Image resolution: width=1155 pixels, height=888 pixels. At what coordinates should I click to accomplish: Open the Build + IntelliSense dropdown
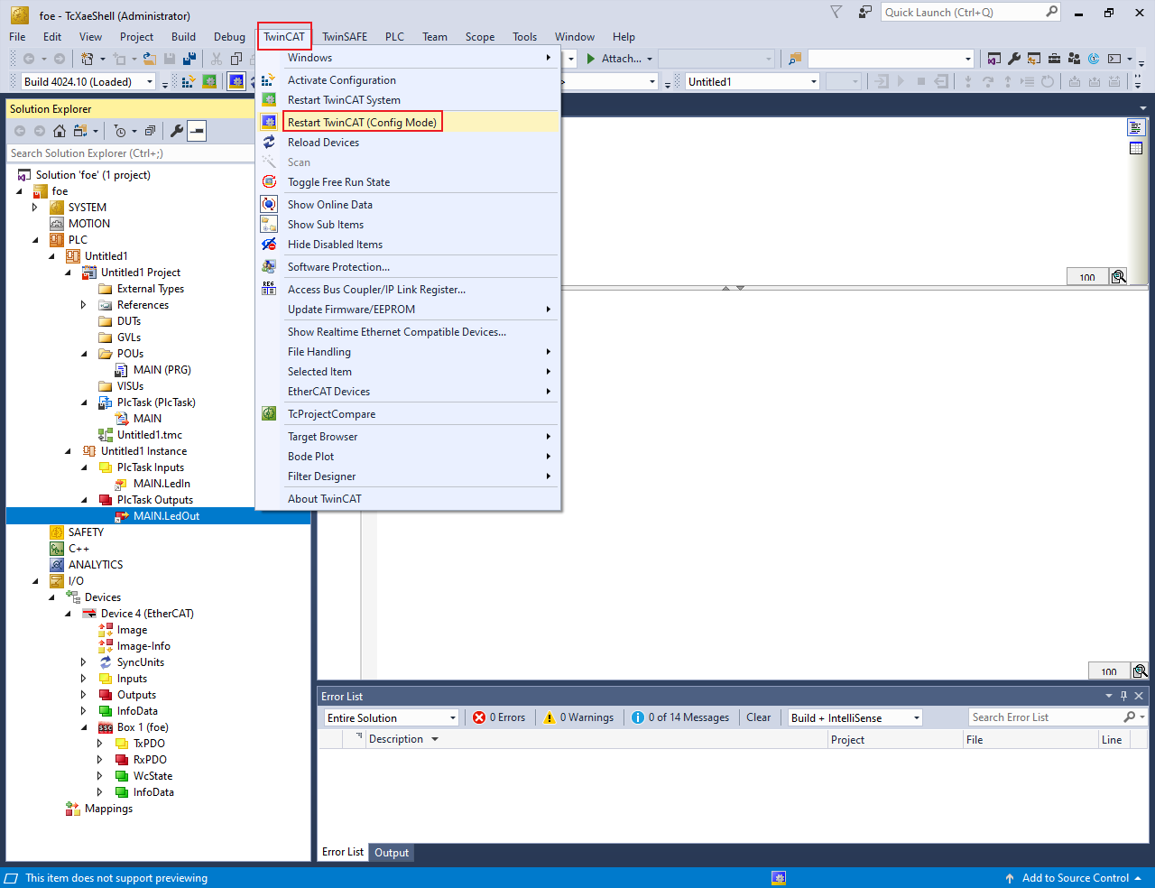(854, 717)
